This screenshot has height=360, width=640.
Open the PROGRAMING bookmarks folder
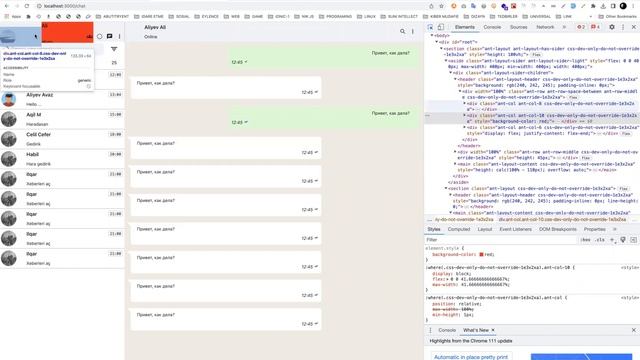coord(335,16)
